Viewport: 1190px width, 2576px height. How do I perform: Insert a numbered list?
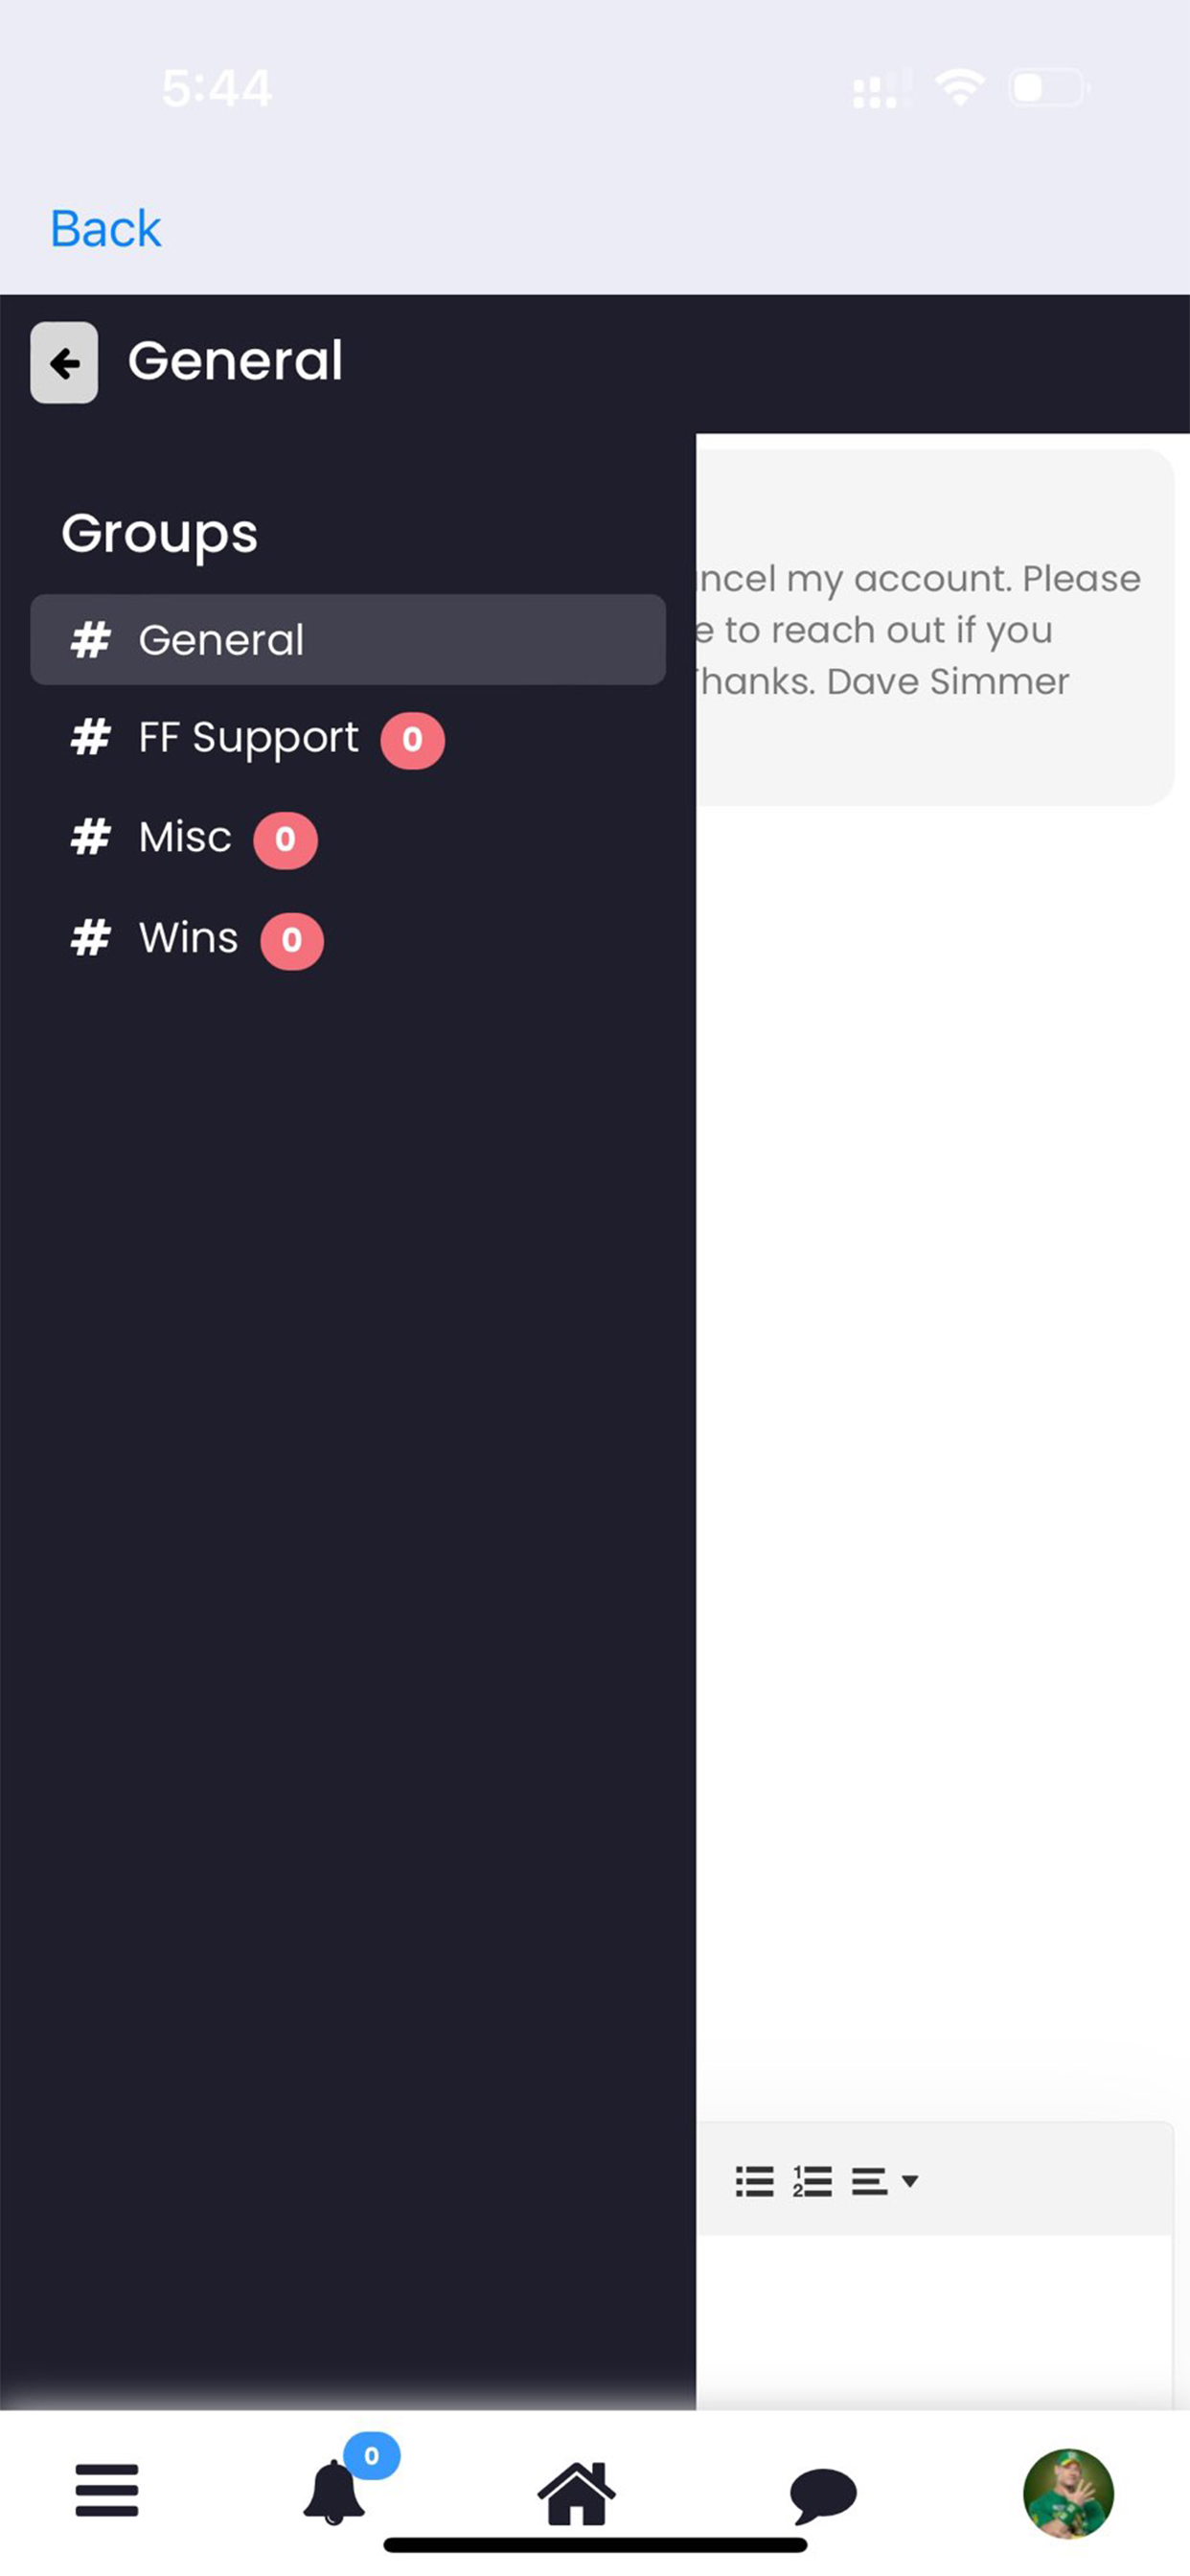pos(812,2181)
